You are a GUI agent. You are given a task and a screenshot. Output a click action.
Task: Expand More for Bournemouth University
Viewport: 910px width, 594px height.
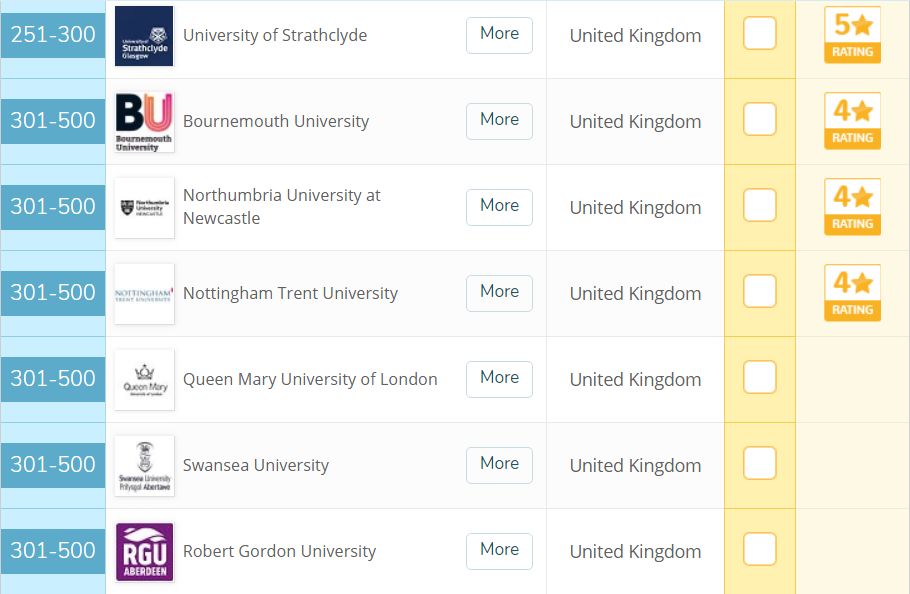coord(499,121)
